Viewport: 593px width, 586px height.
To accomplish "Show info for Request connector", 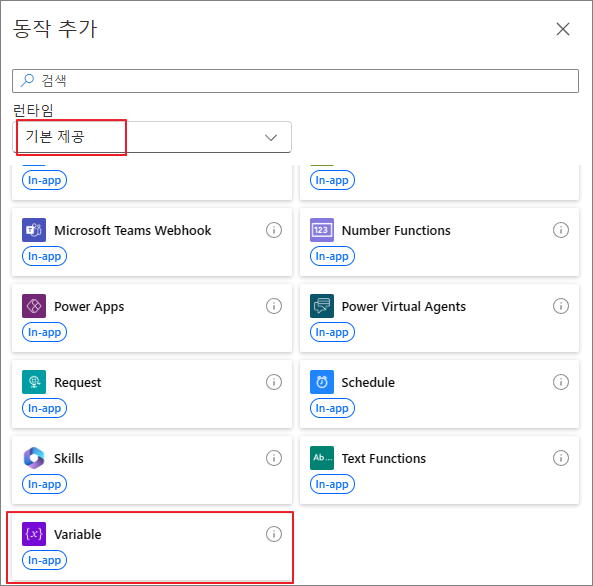I will (274, 382).
